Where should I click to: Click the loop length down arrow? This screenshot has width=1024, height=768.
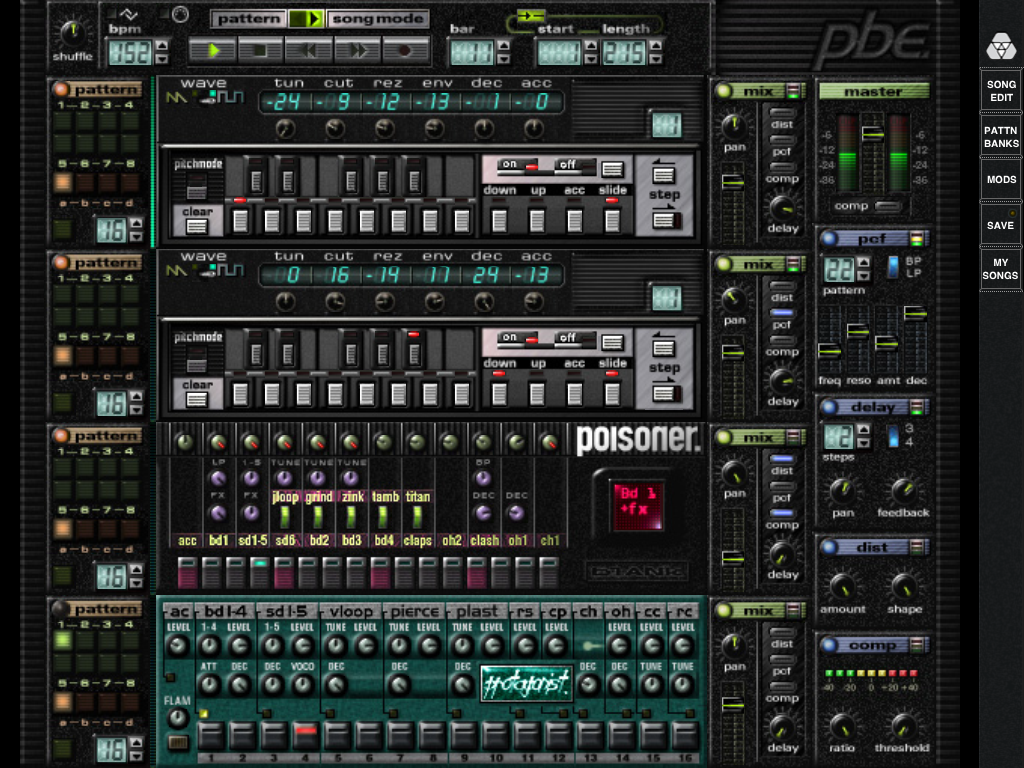click(x=656, y=59)
